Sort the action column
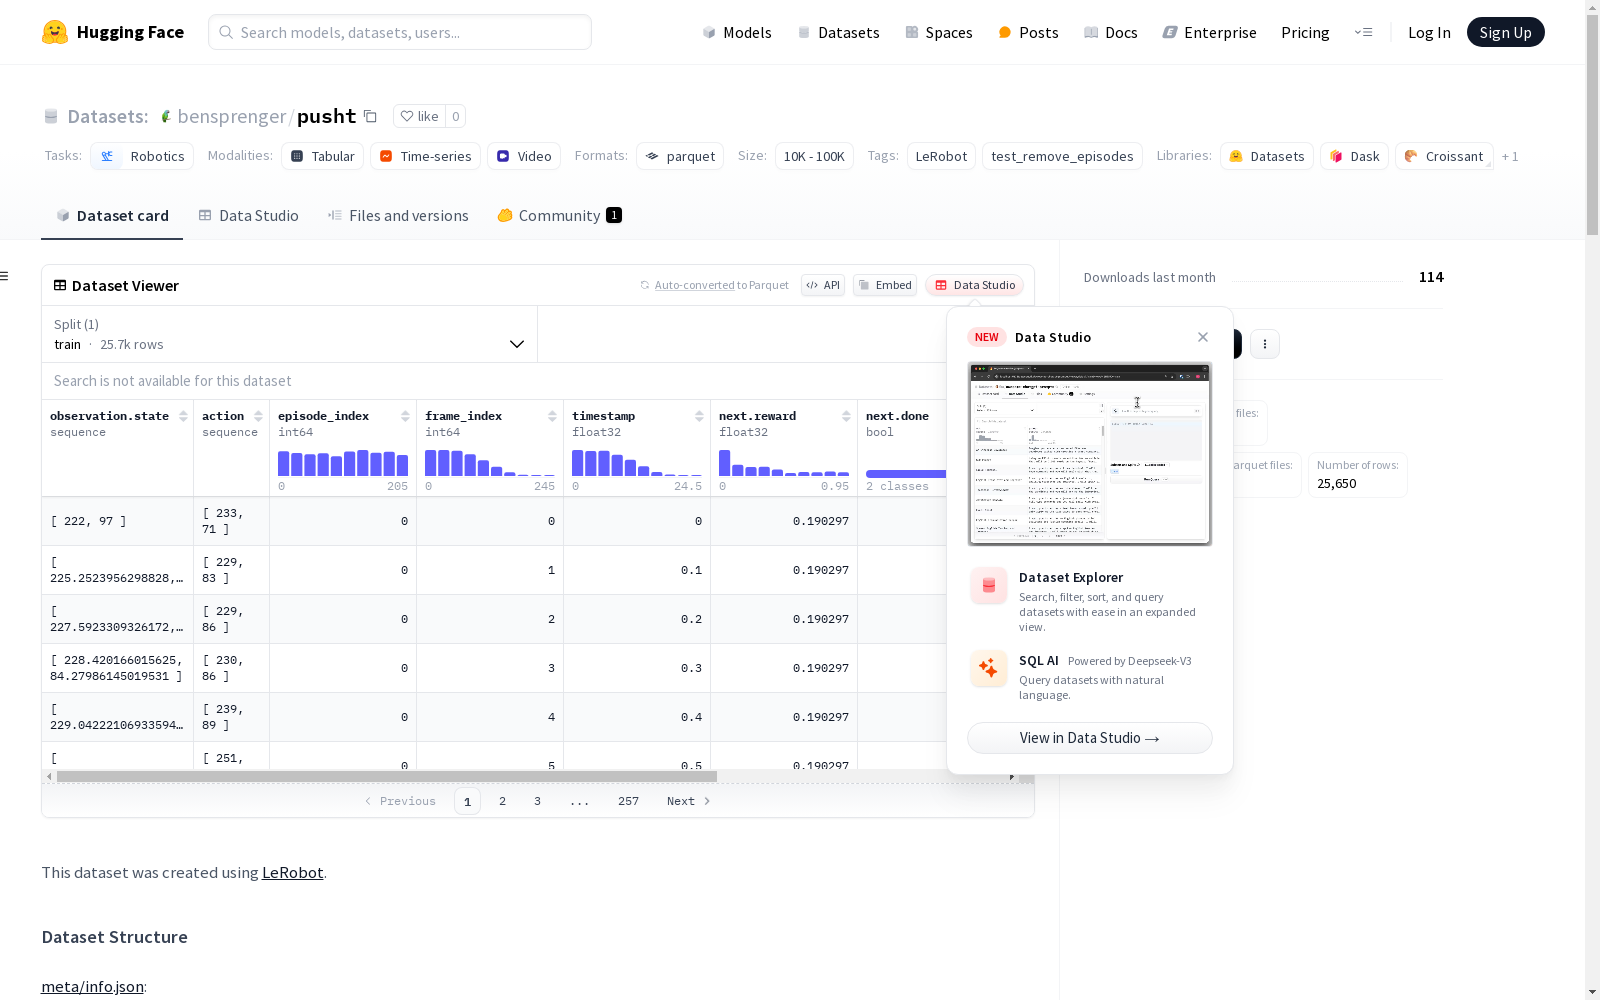Screen dimensions: 1600x1000 [x=258, y=416]
